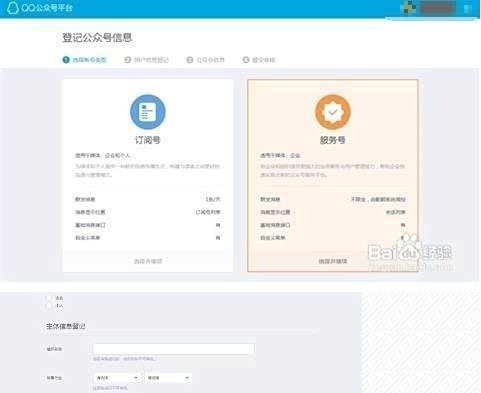Click the 登记公众号信息 page heading
This screenshot has width=481, height=393.
97,37
